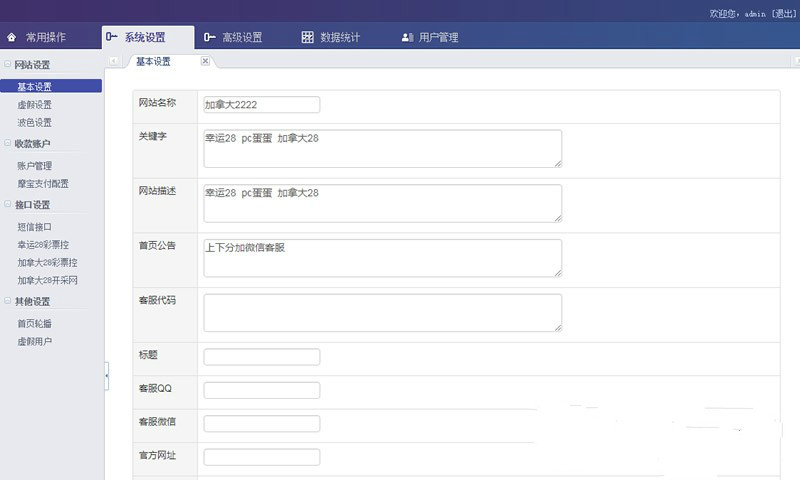Go to the 用户管理 tab
Viewport: 800px width, 480px height.
pyautogui.click(x=438, y=37)
